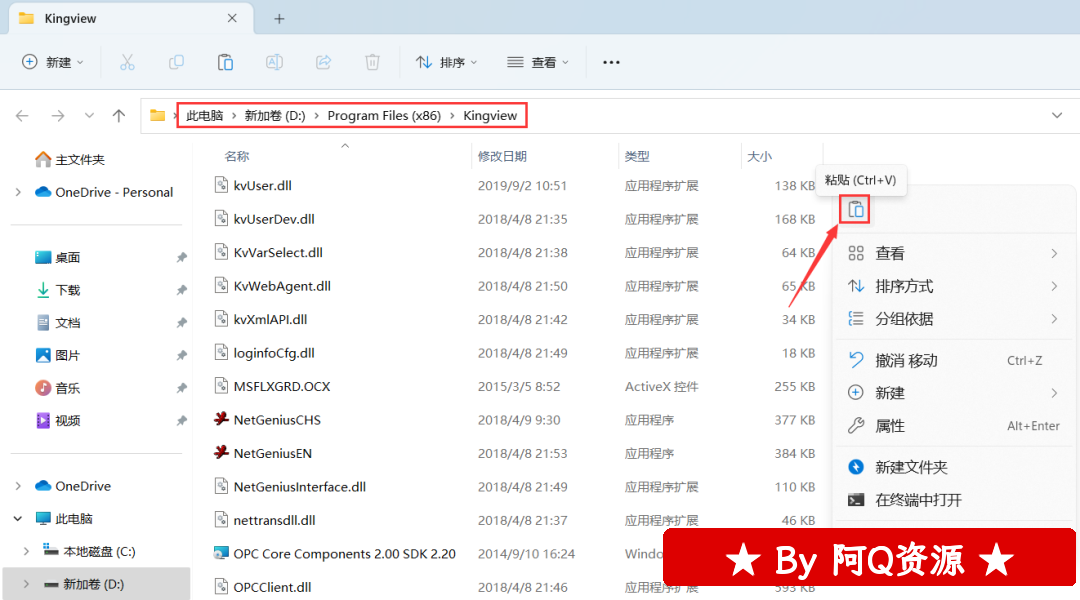
Task: Unpin 桌面 using its pin icon
Action: tap(181, 258)
